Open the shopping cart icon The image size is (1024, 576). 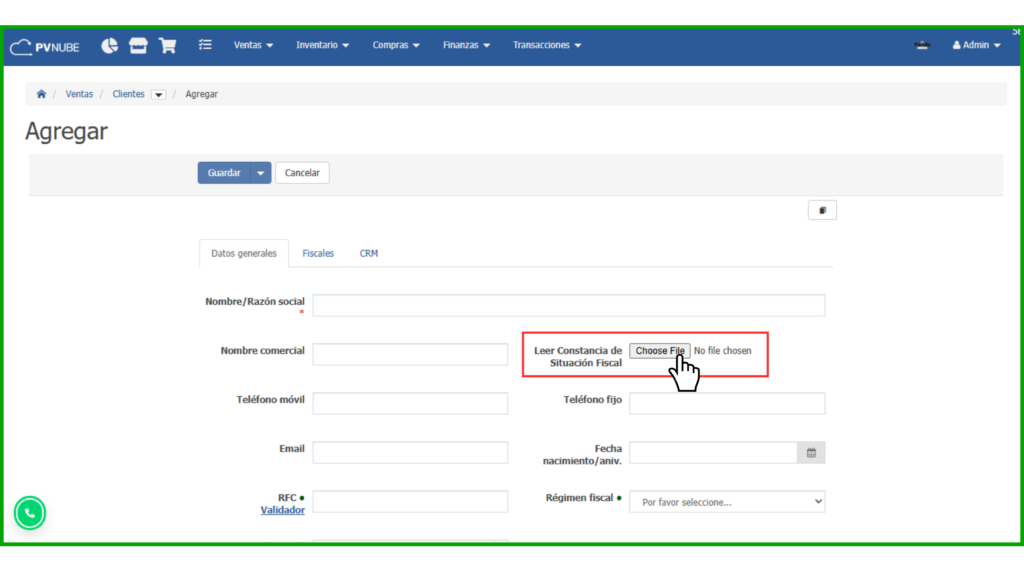coord(167,46)
